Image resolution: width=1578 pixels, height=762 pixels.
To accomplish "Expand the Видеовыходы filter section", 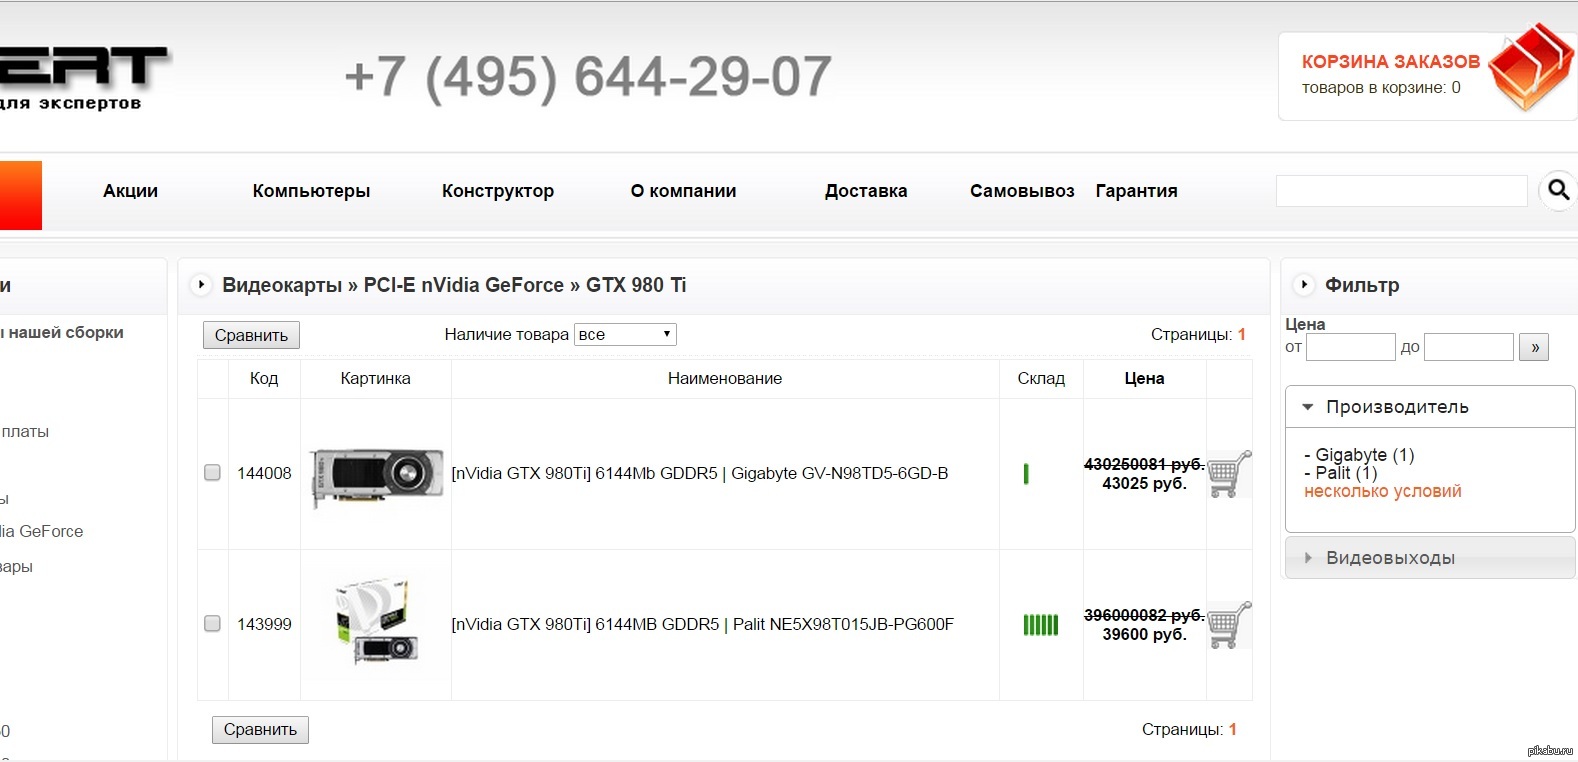I will click(x=1430, y=558).
